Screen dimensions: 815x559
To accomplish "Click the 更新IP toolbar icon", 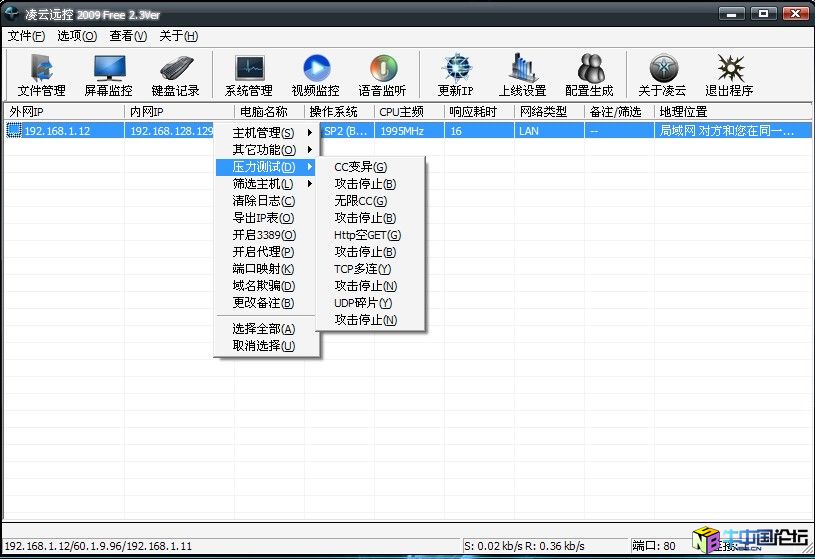I will (455, 74).
